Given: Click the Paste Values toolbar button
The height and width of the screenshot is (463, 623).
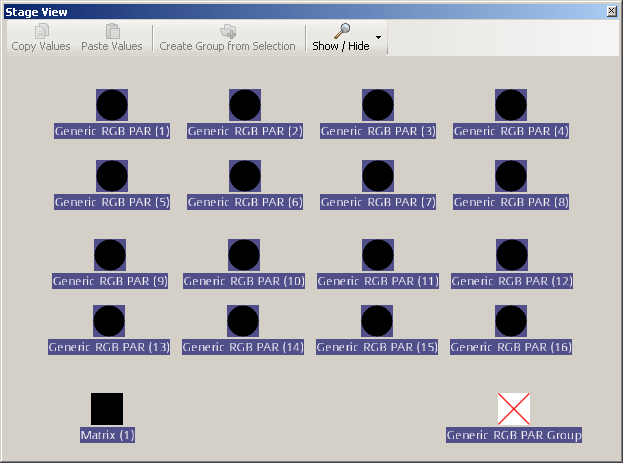Looking at the screenshot, I should click(x=112, y=38).
